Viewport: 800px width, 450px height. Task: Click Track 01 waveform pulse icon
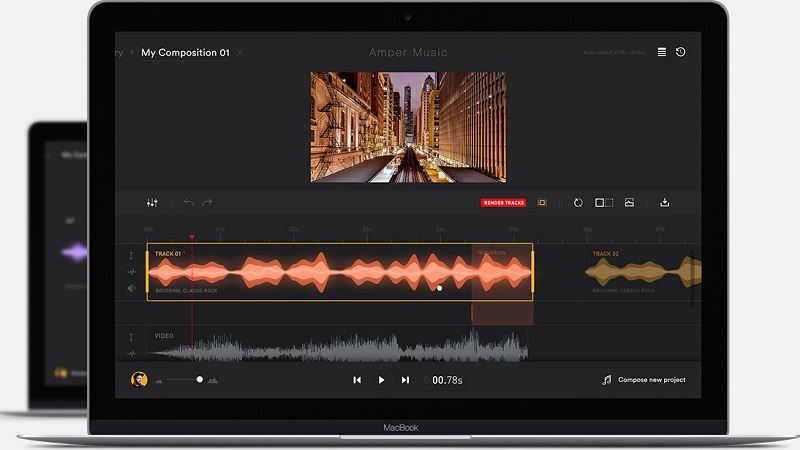click(131, 272)
